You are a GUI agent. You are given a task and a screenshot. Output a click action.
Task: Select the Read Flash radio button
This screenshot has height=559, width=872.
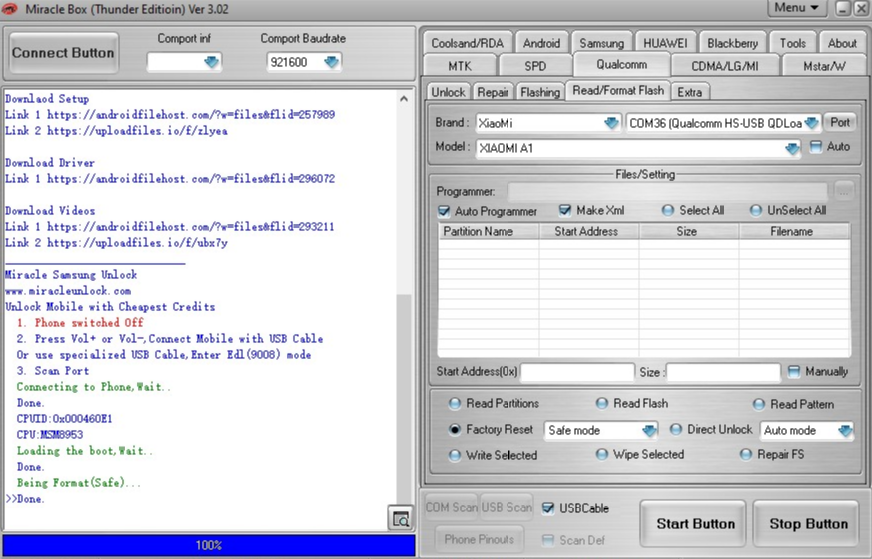(602, 404)
